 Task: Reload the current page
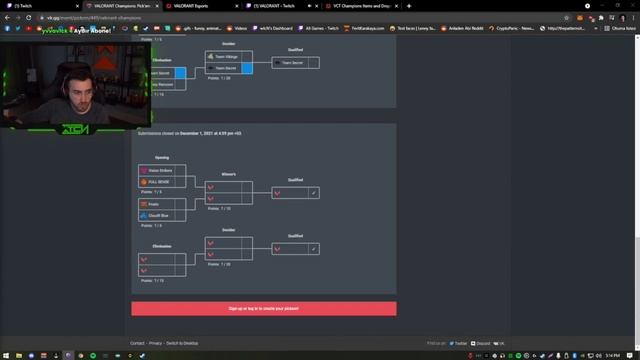tap(29, 18)
